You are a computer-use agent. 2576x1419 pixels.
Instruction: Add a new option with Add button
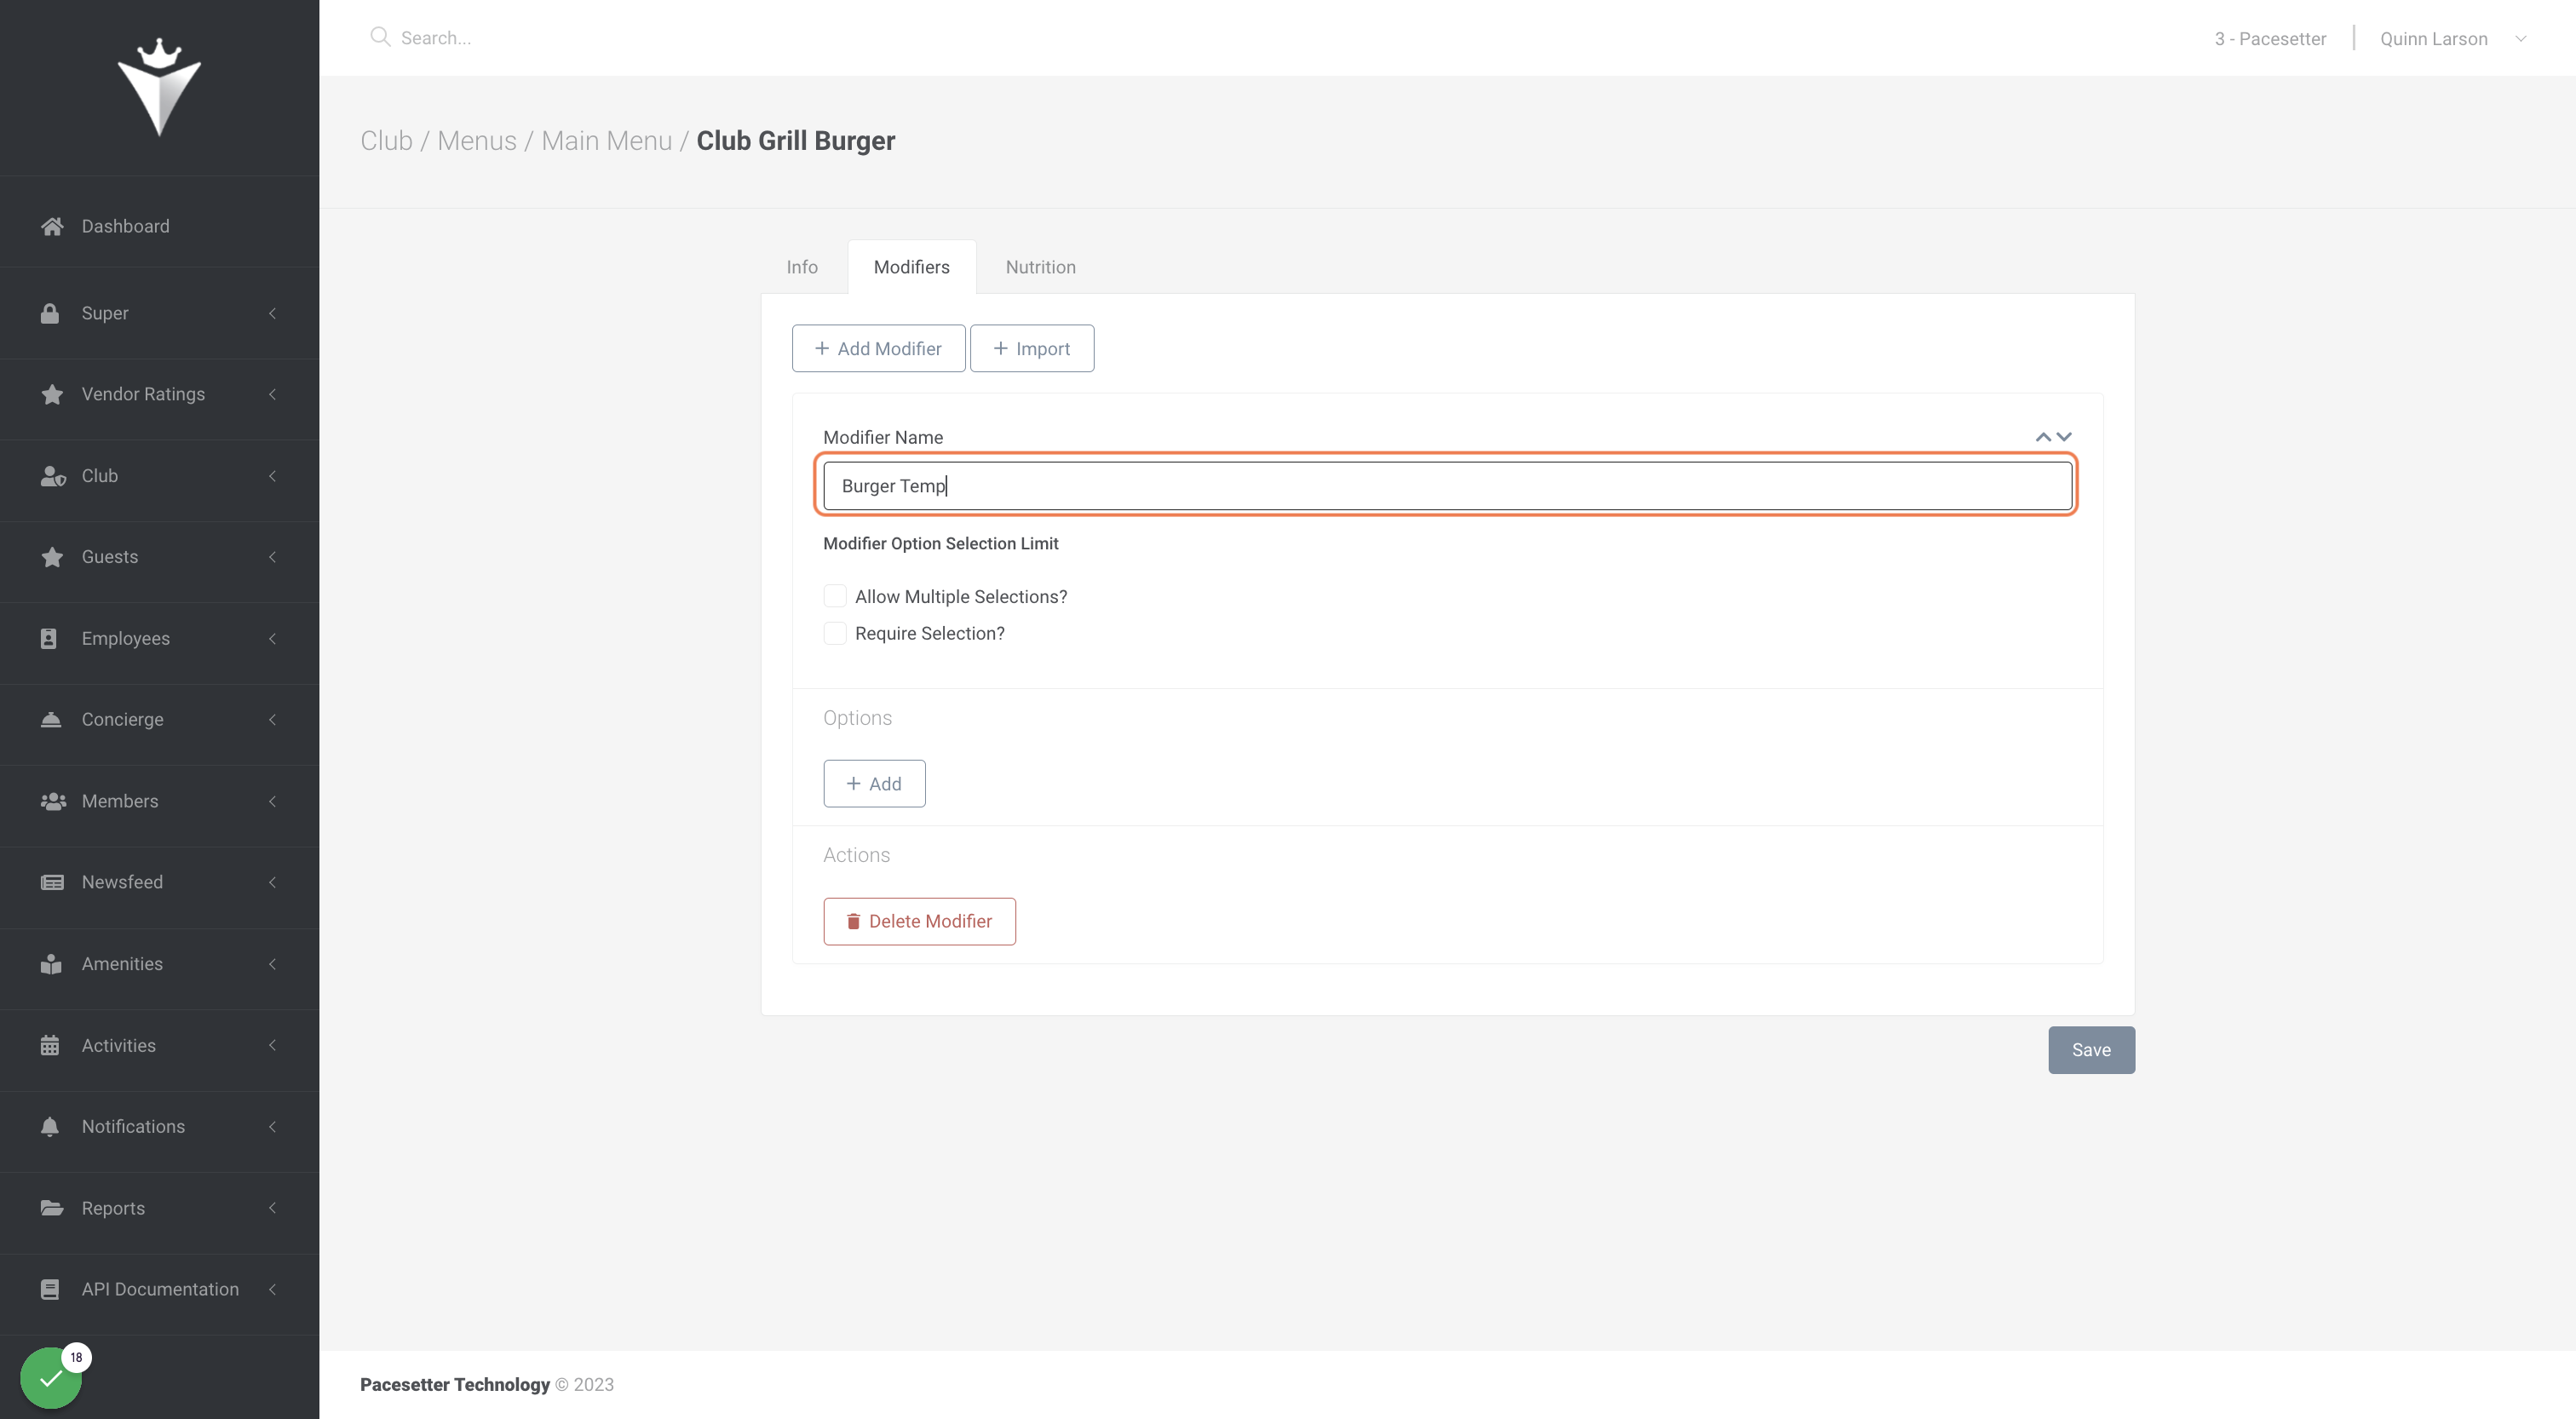tap(874, 783)
